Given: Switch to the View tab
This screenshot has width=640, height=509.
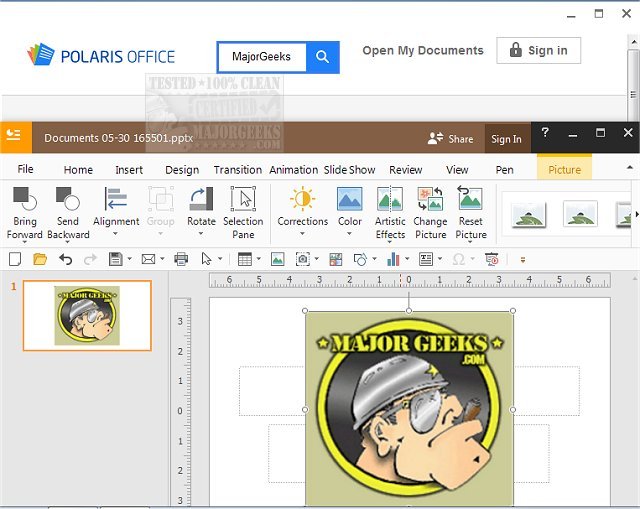Looking at the screenshot, I should point(457,170).
